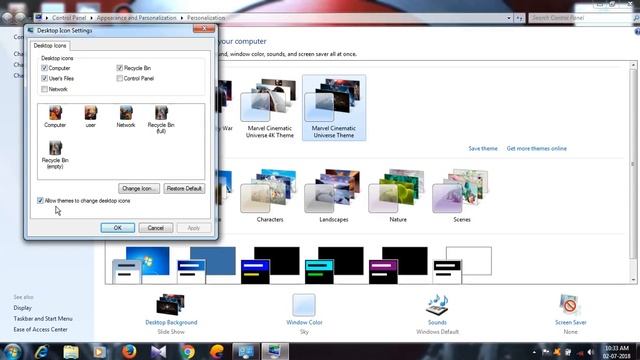Select the black theme with cyan title bar
Viewport: 640px width, 360px height.
334,265
